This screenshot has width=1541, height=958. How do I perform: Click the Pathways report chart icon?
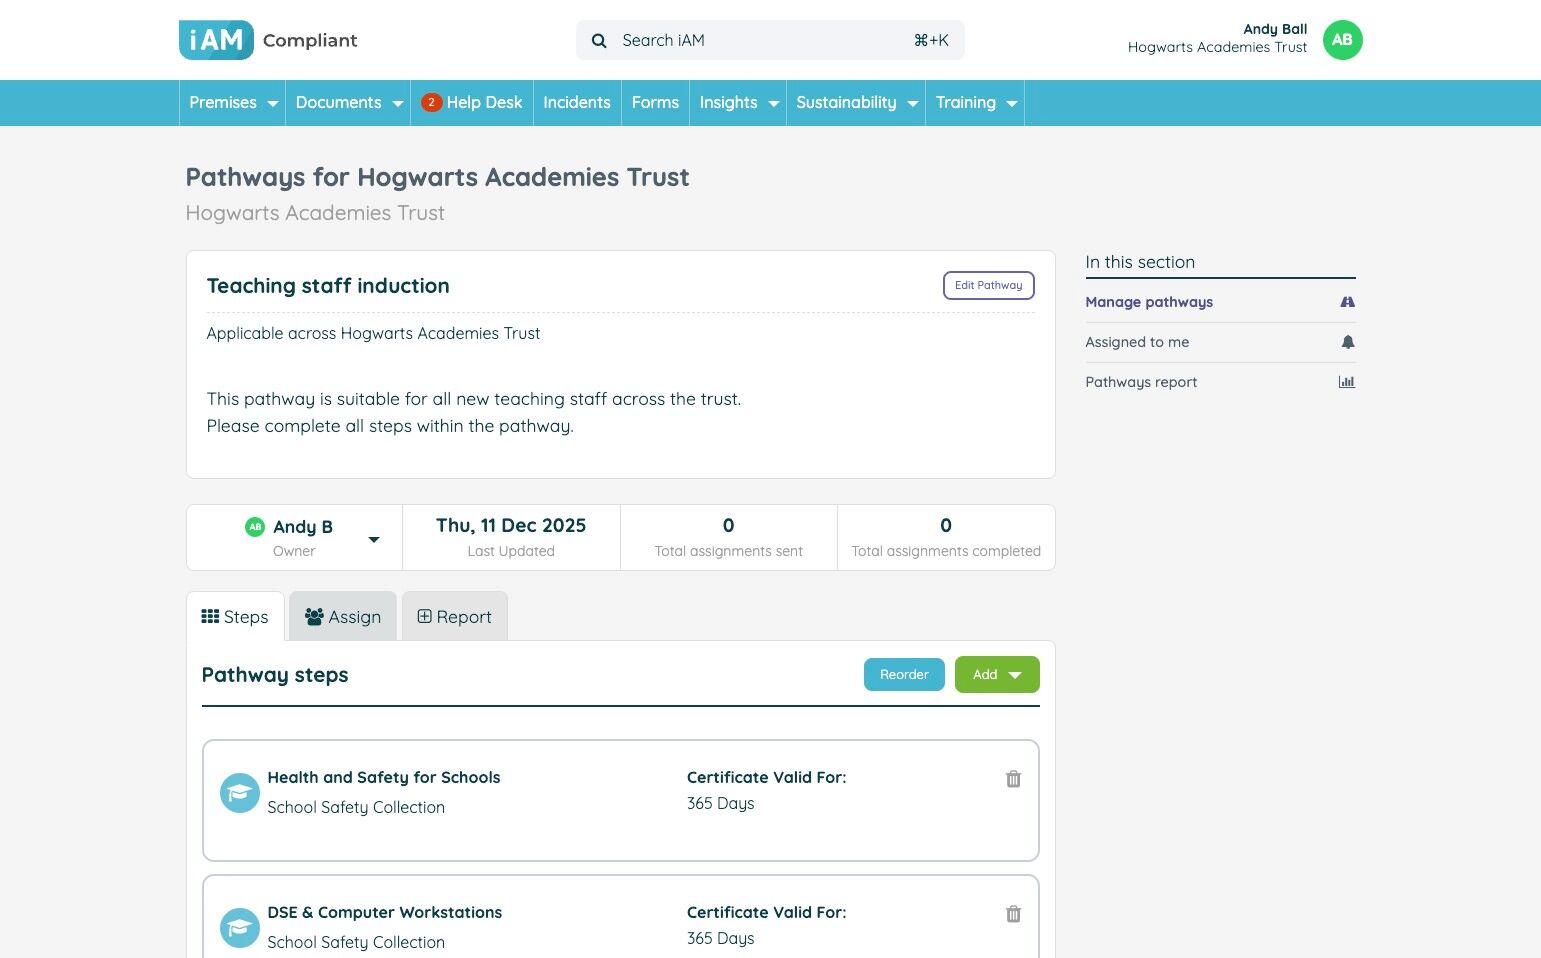coord(1347,382)
